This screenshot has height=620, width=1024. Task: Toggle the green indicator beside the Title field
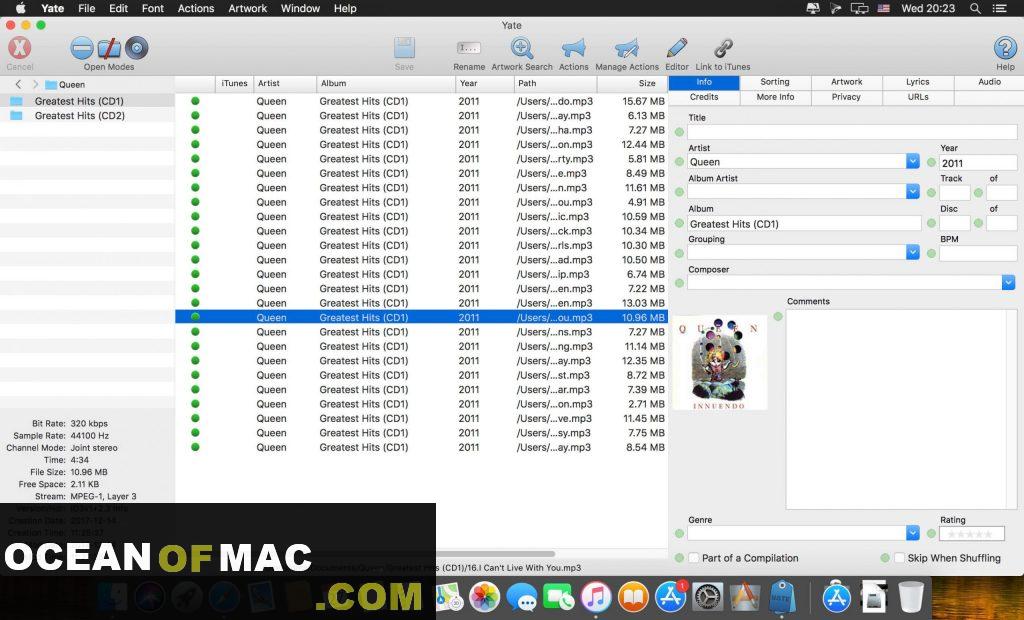pyautogui.click(x=679, y=132)
